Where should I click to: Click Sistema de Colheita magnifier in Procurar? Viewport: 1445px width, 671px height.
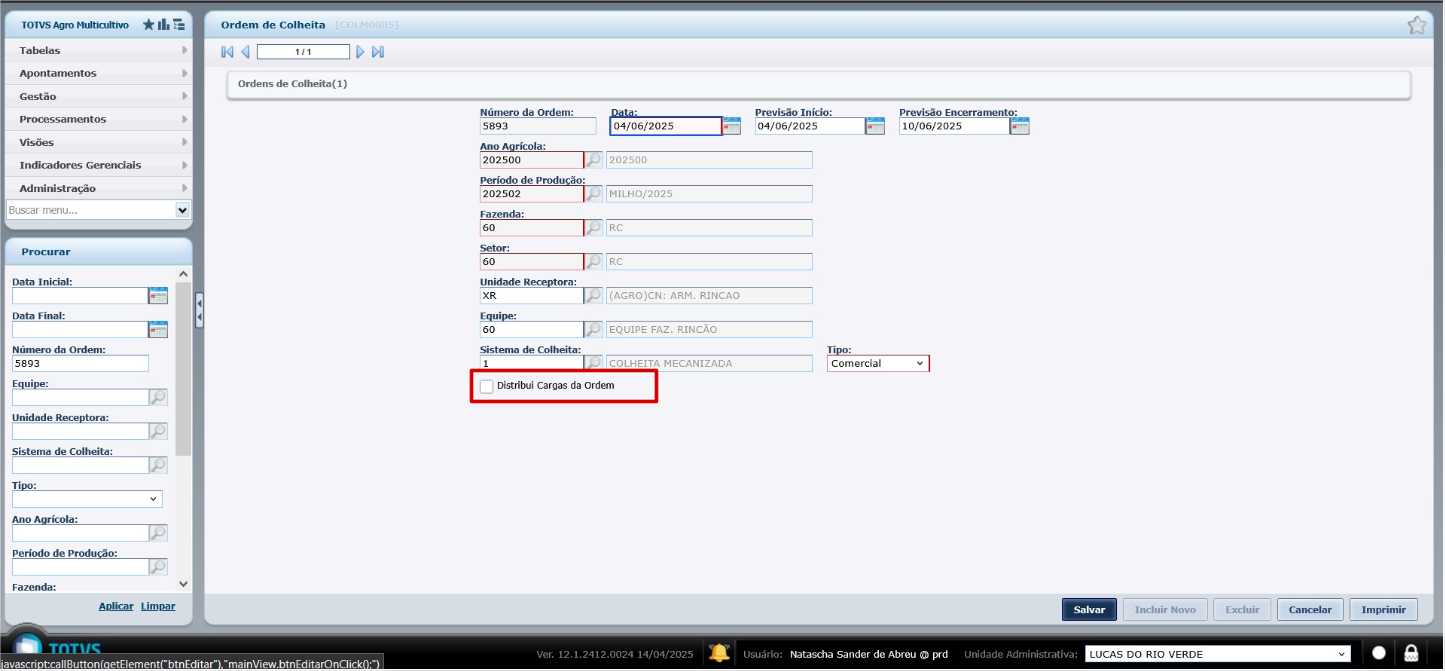point(158,466)
